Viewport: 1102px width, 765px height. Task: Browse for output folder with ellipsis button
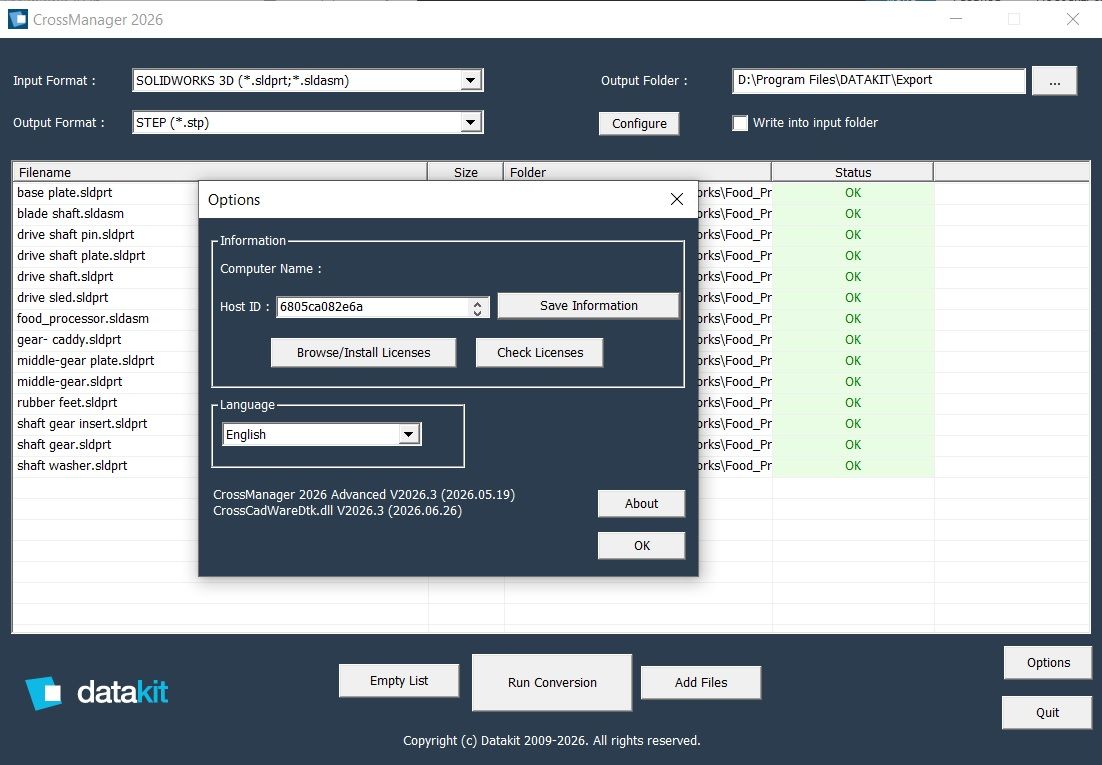1054,81
